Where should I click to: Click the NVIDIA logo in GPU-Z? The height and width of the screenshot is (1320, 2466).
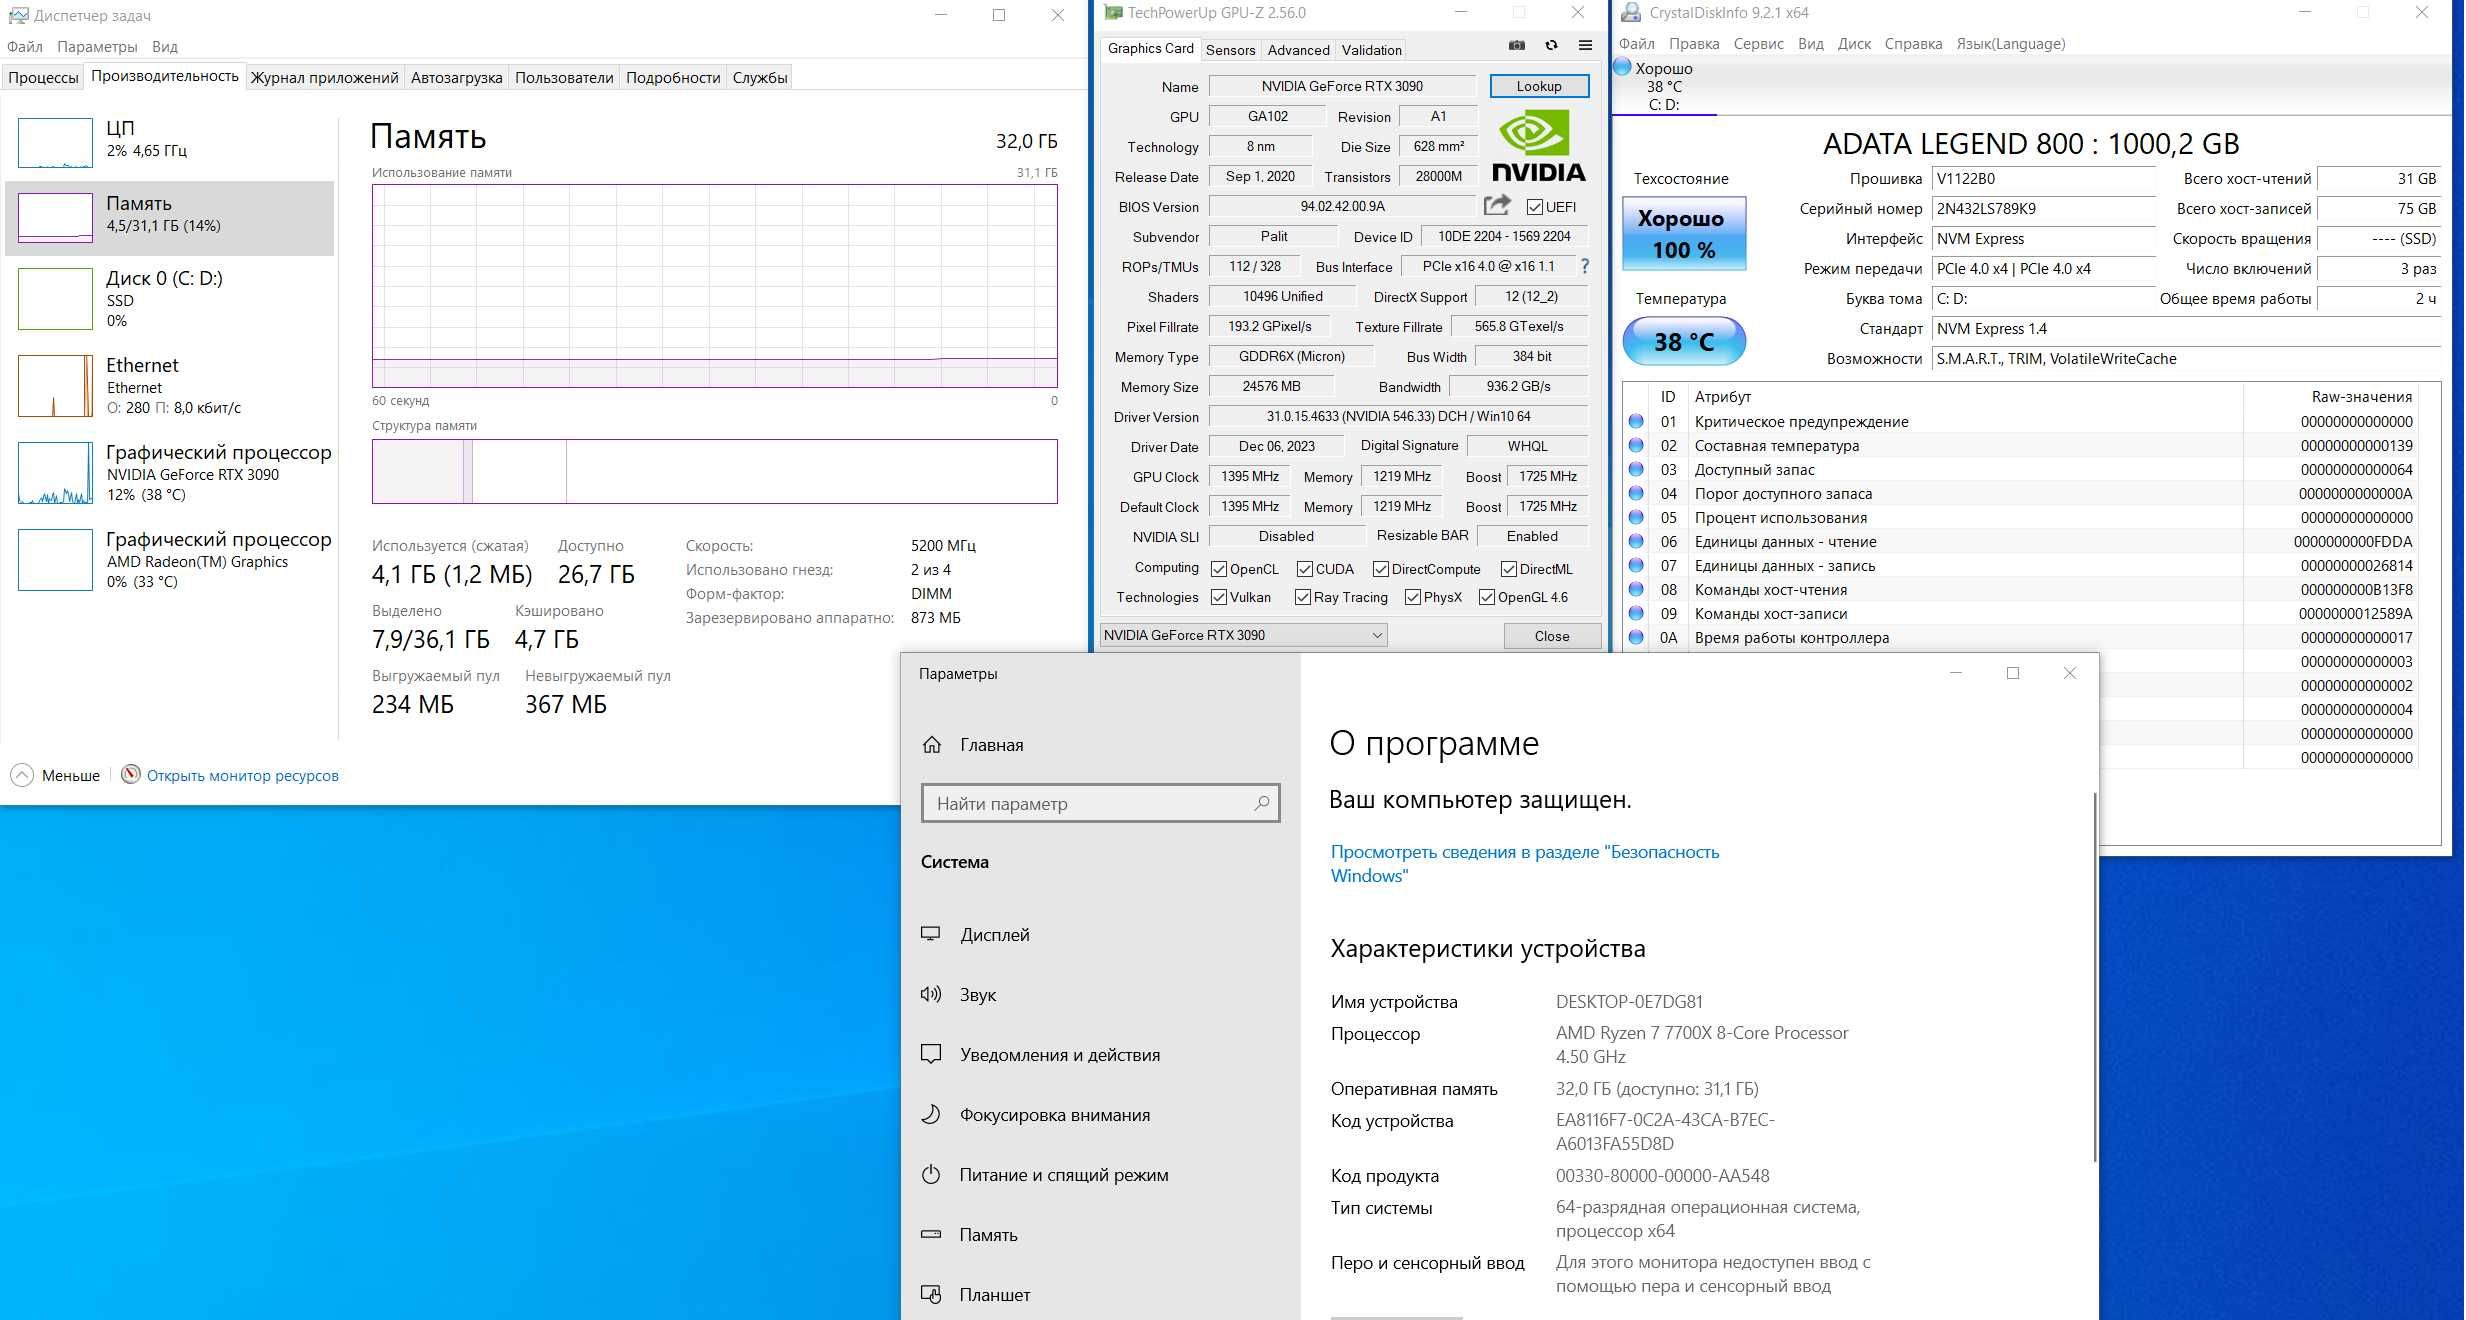click(1538, 146)
